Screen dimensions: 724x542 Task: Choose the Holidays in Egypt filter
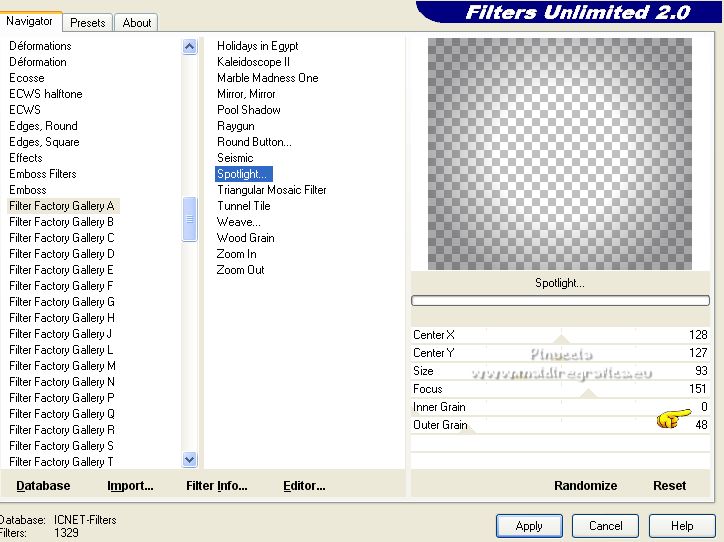coord(258,46)
